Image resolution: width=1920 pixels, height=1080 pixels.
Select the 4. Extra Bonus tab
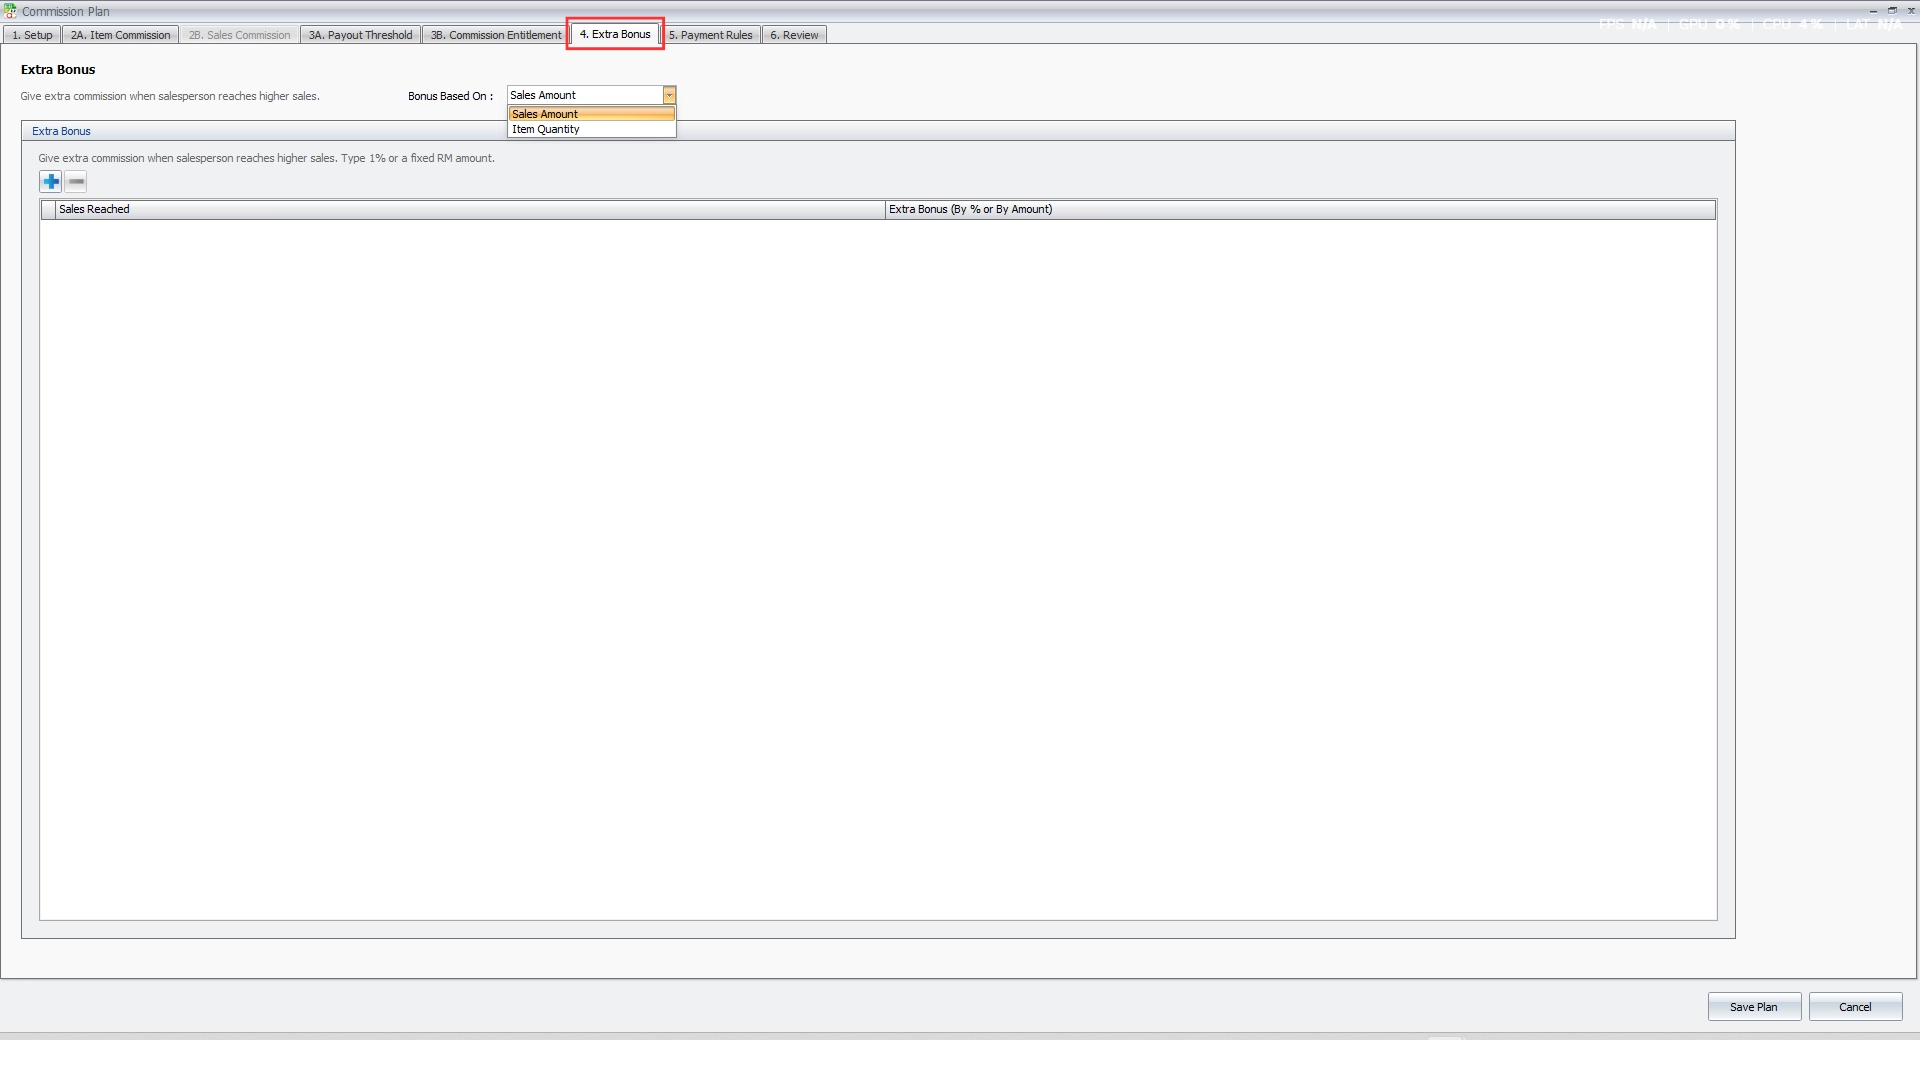pyautogui.click(x=615, y=34)
